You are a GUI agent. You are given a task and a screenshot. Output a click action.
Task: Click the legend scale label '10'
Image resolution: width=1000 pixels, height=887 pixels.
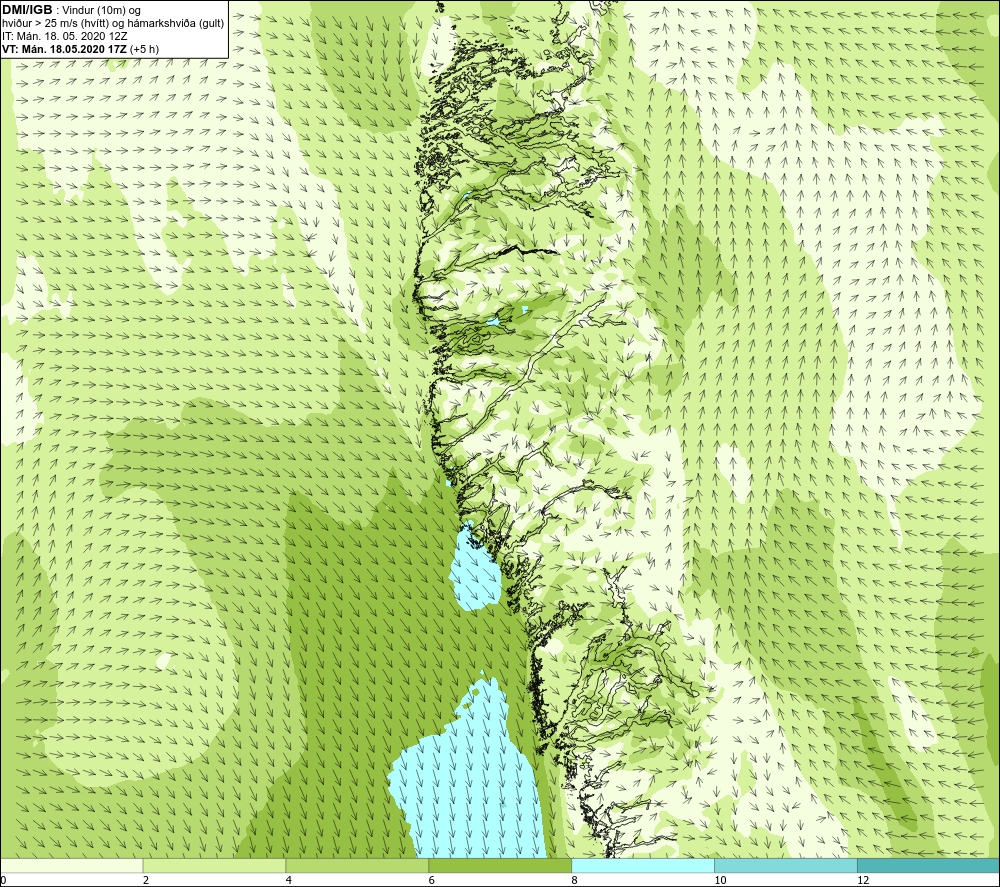tap(720, 880)
